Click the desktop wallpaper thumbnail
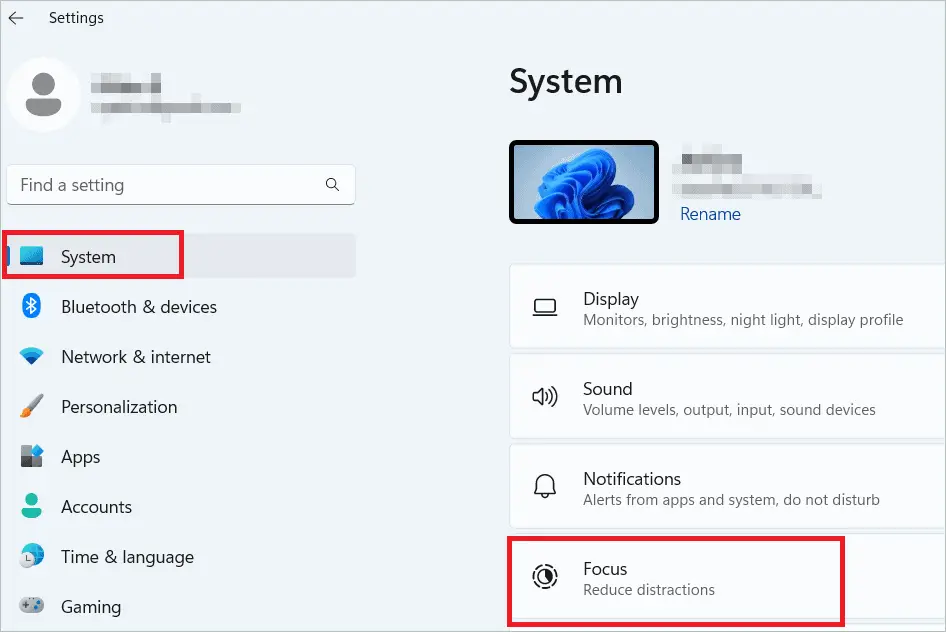 pyautogui.click(x=584, y=182)
